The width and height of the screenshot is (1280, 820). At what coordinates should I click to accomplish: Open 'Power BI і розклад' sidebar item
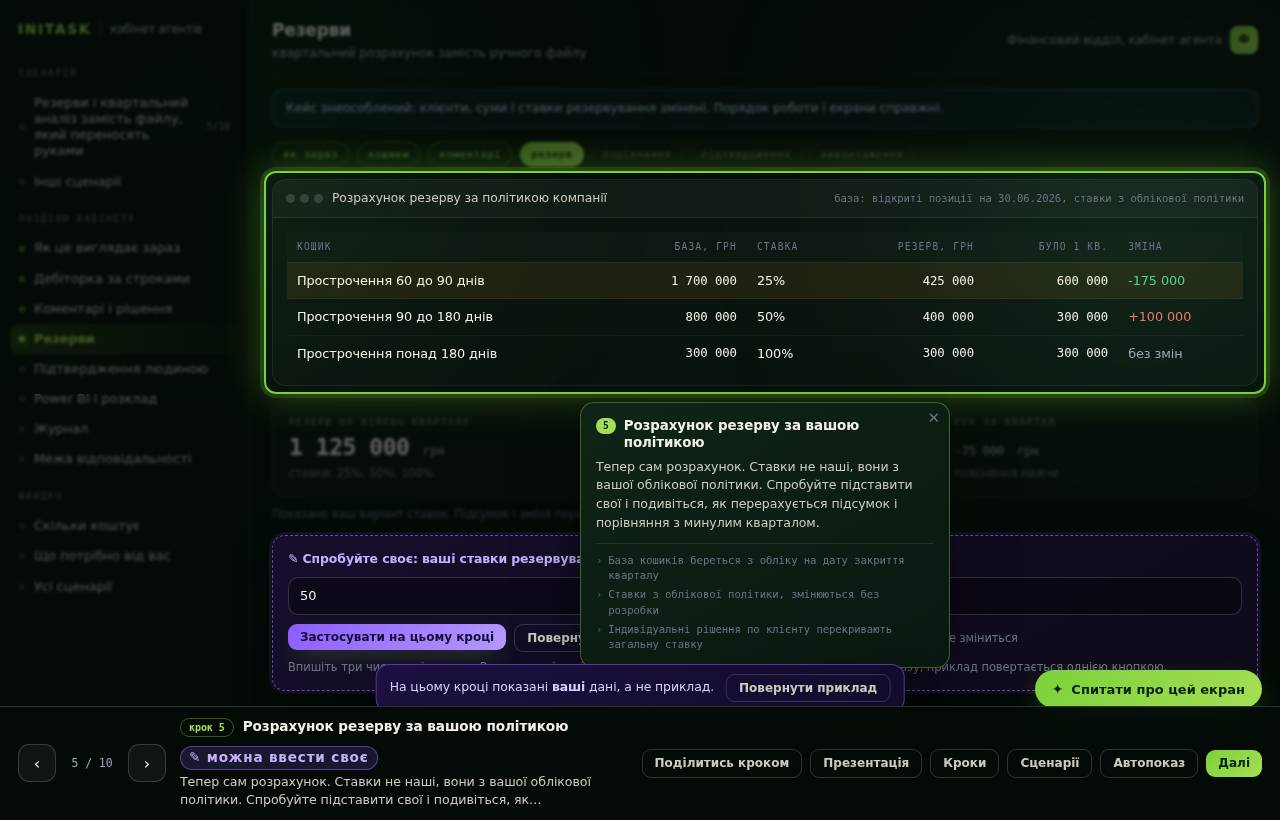pos(95,399)
